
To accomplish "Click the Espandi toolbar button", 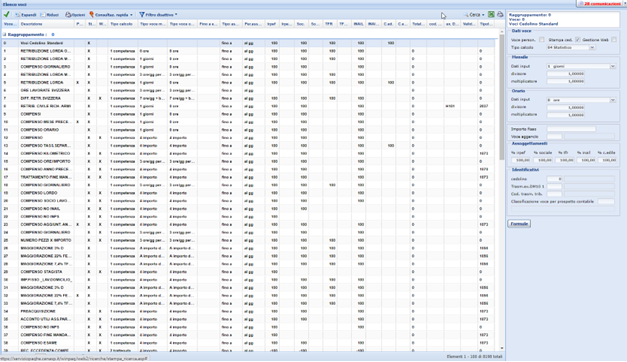I will tap(26, 15).
